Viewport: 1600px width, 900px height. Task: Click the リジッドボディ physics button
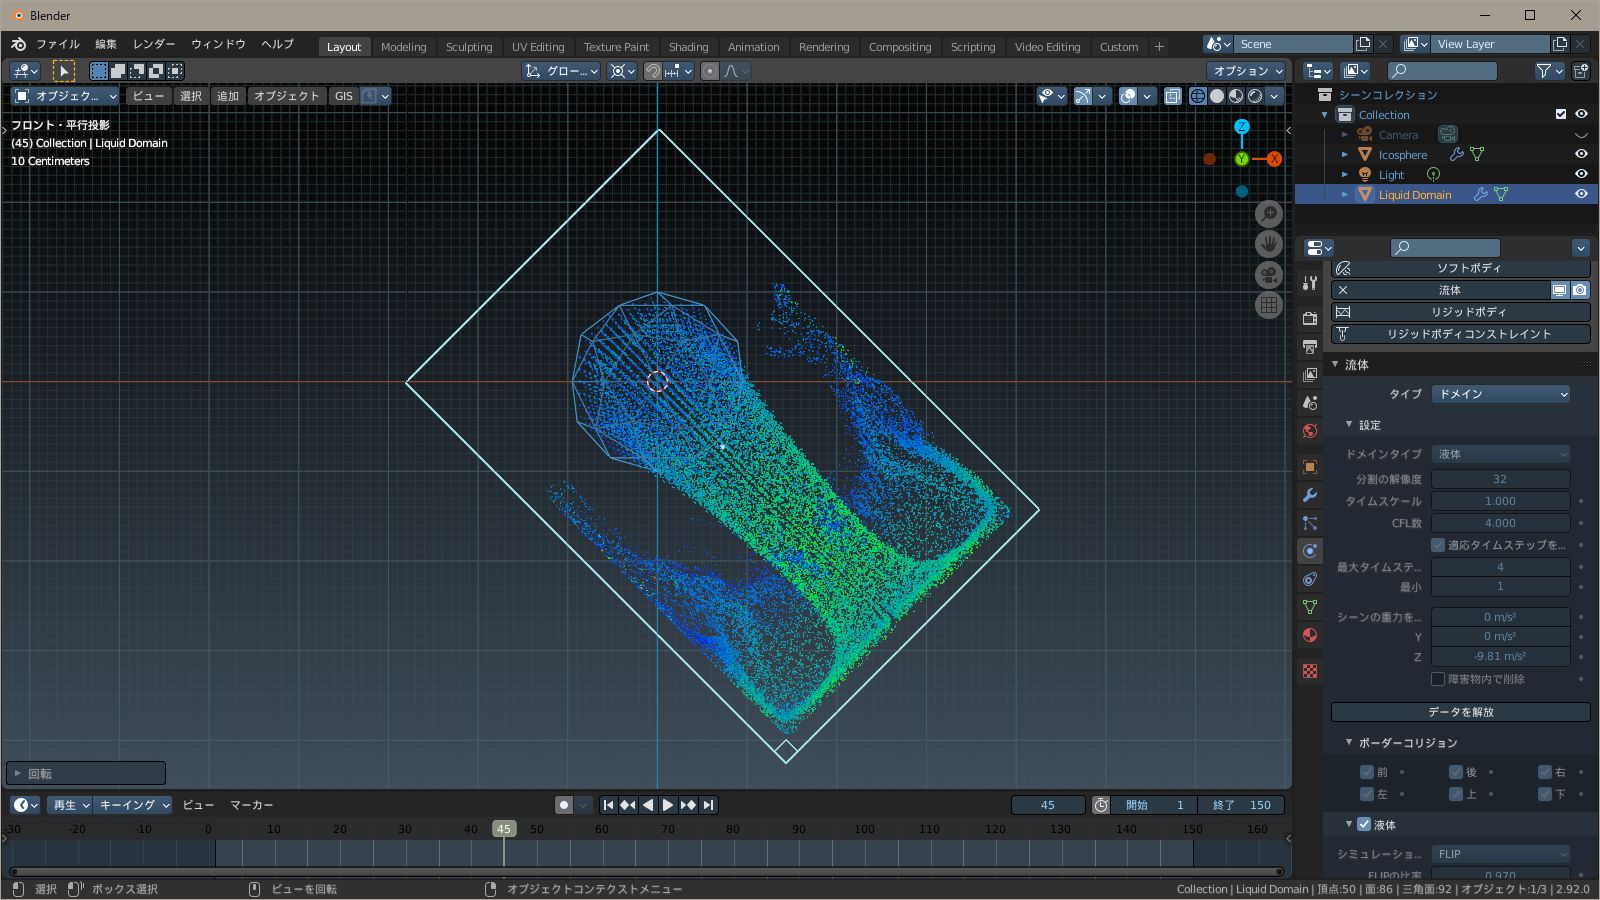coord(1460,312)
